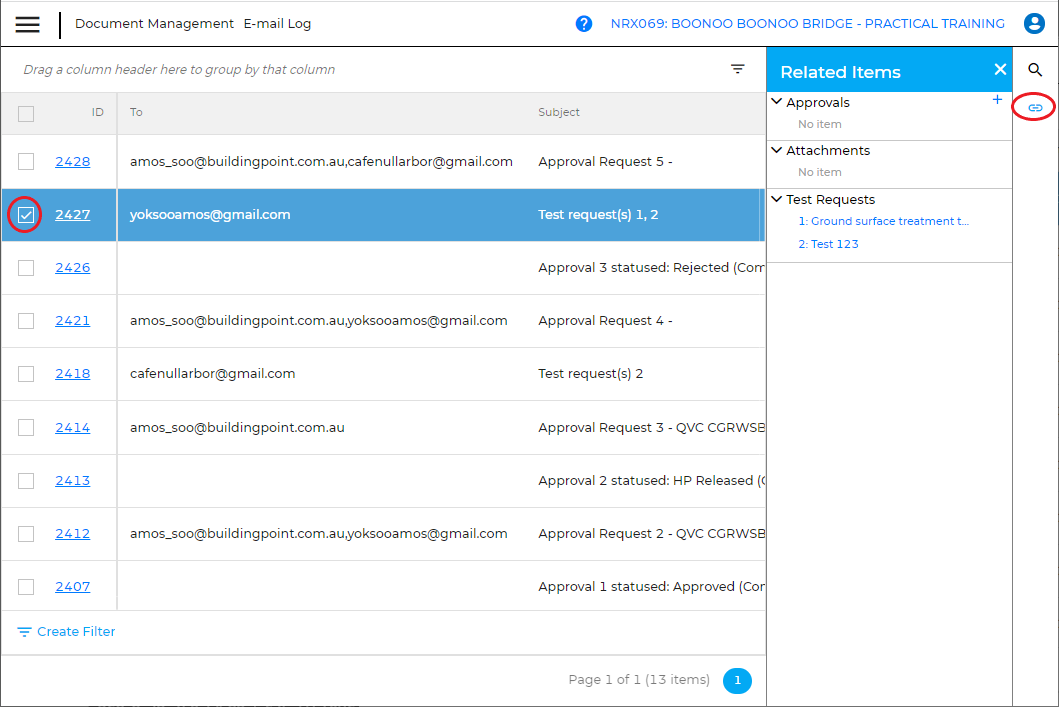This screenshot has width=1059, height=707.
Task: Collapse the Approvals section
Action: [777, 102]
